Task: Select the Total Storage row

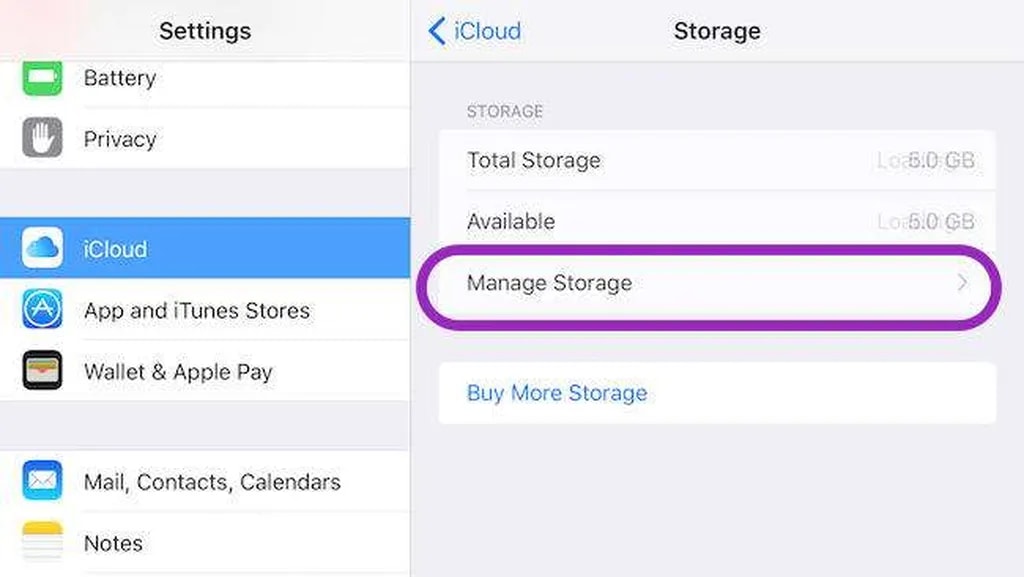Action: (533, 160)
